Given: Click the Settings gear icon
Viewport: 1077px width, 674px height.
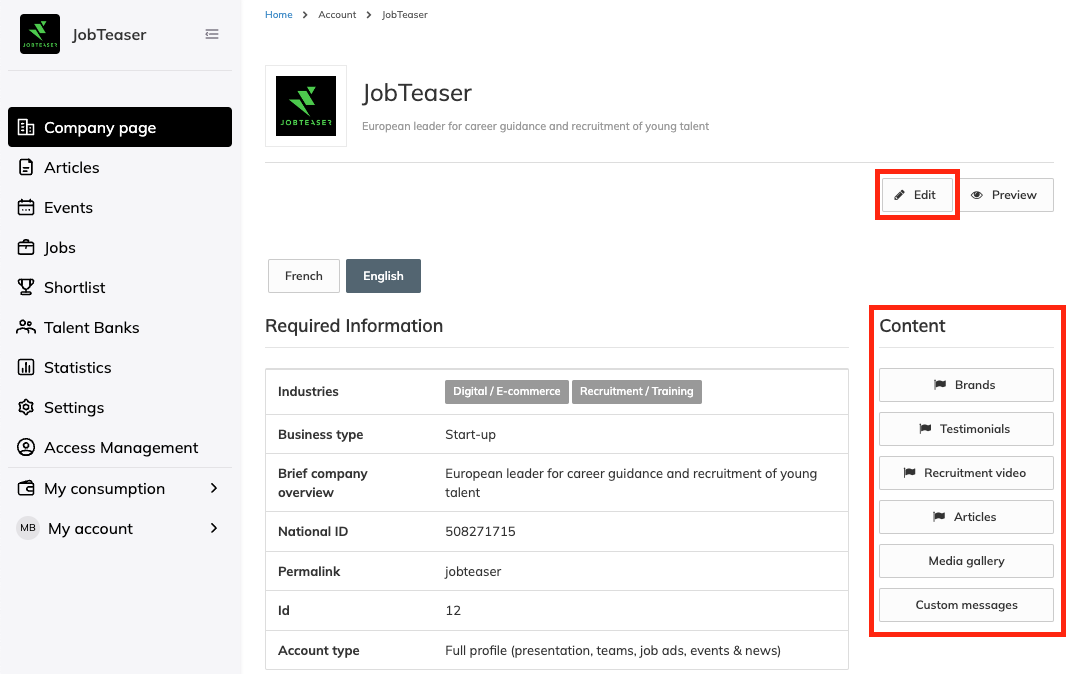Looking at the screenshot, I should pos(26,407).
